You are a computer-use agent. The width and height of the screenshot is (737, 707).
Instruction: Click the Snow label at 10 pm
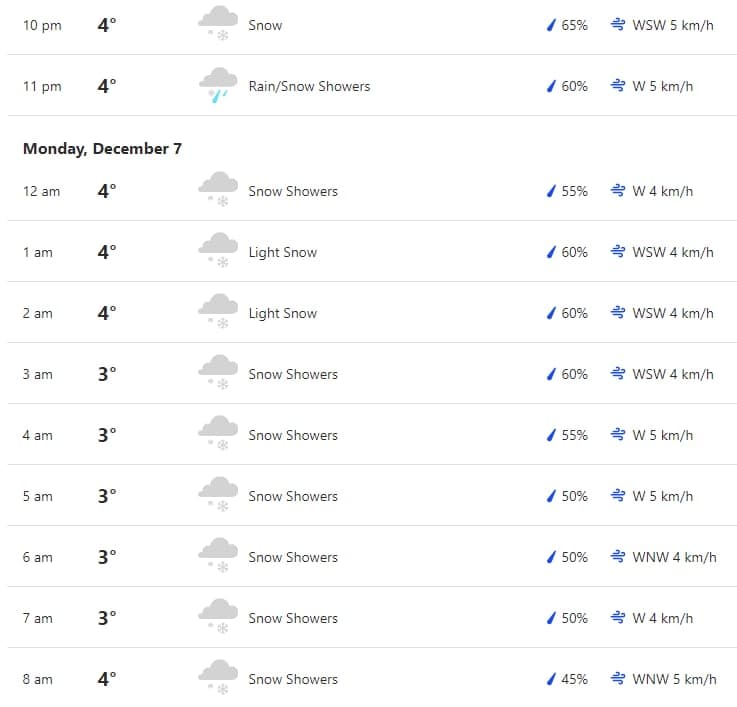[x=265, y=25]
